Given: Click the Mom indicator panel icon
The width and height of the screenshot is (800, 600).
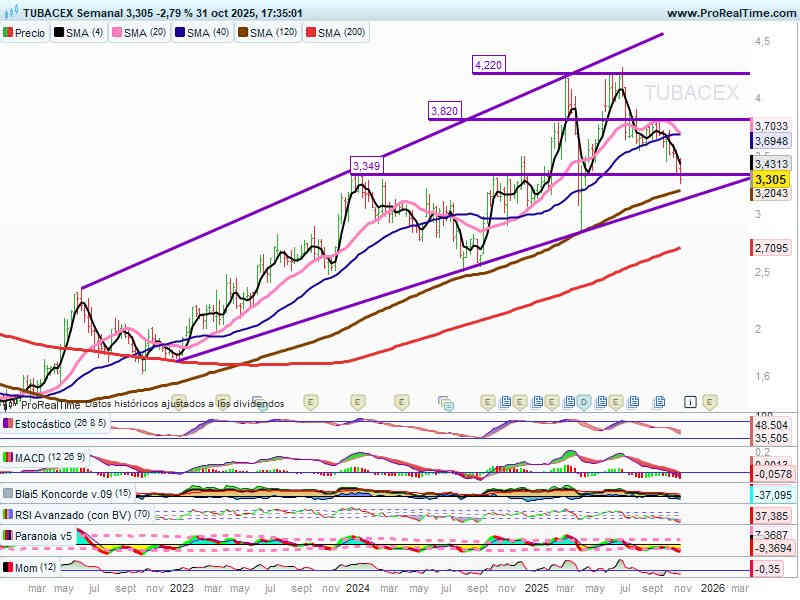Looking at the screenshot, I should (x=8, y=568).
